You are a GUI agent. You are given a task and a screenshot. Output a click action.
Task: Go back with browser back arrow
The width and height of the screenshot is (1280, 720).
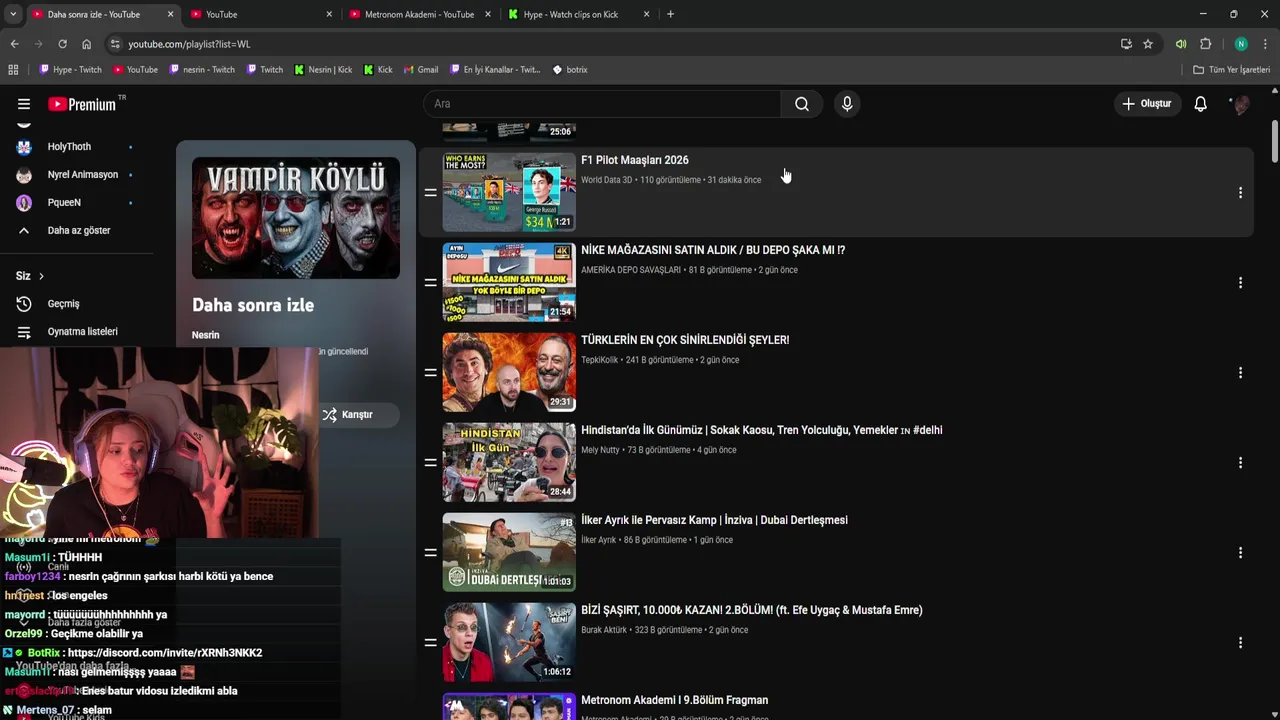tap(14, 44)
